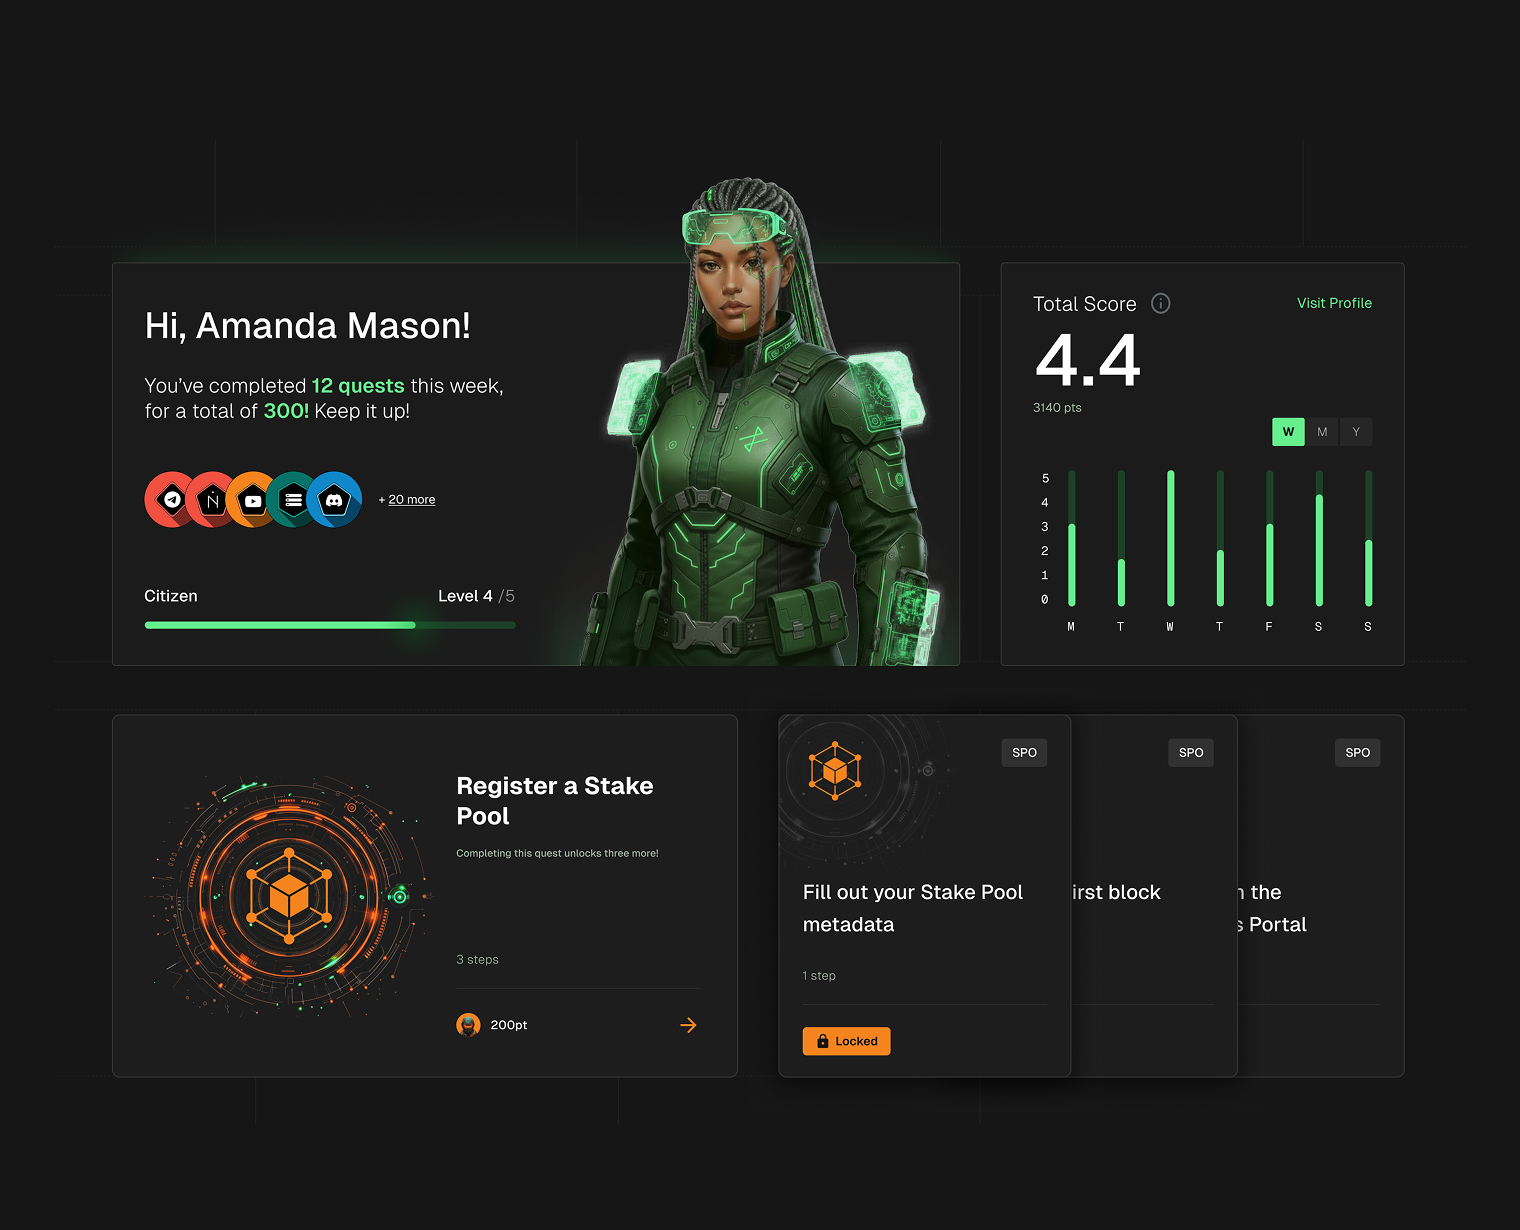Screen dimensions: 1520x1230
Task: Click the Locked button on the metadata card
Action: (x=846, y=1041)
